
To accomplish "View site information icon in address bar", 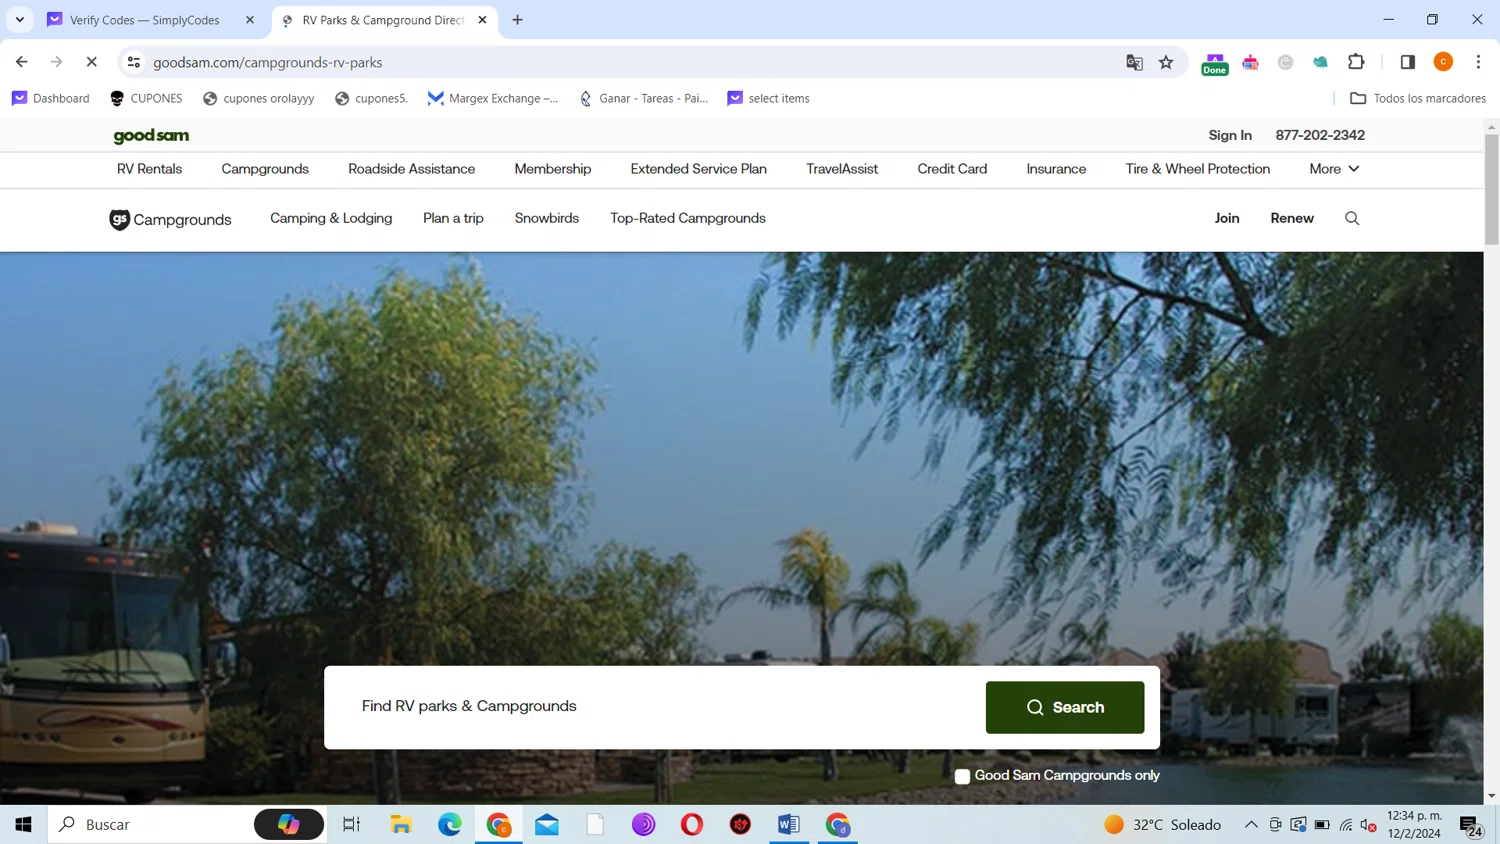I will pos(133,62).
